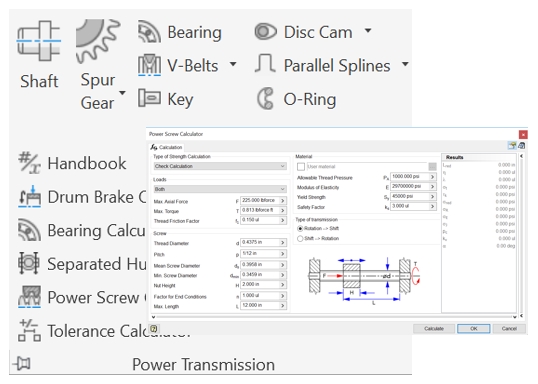Open the Drum Brake Calculator

(82, 197)
